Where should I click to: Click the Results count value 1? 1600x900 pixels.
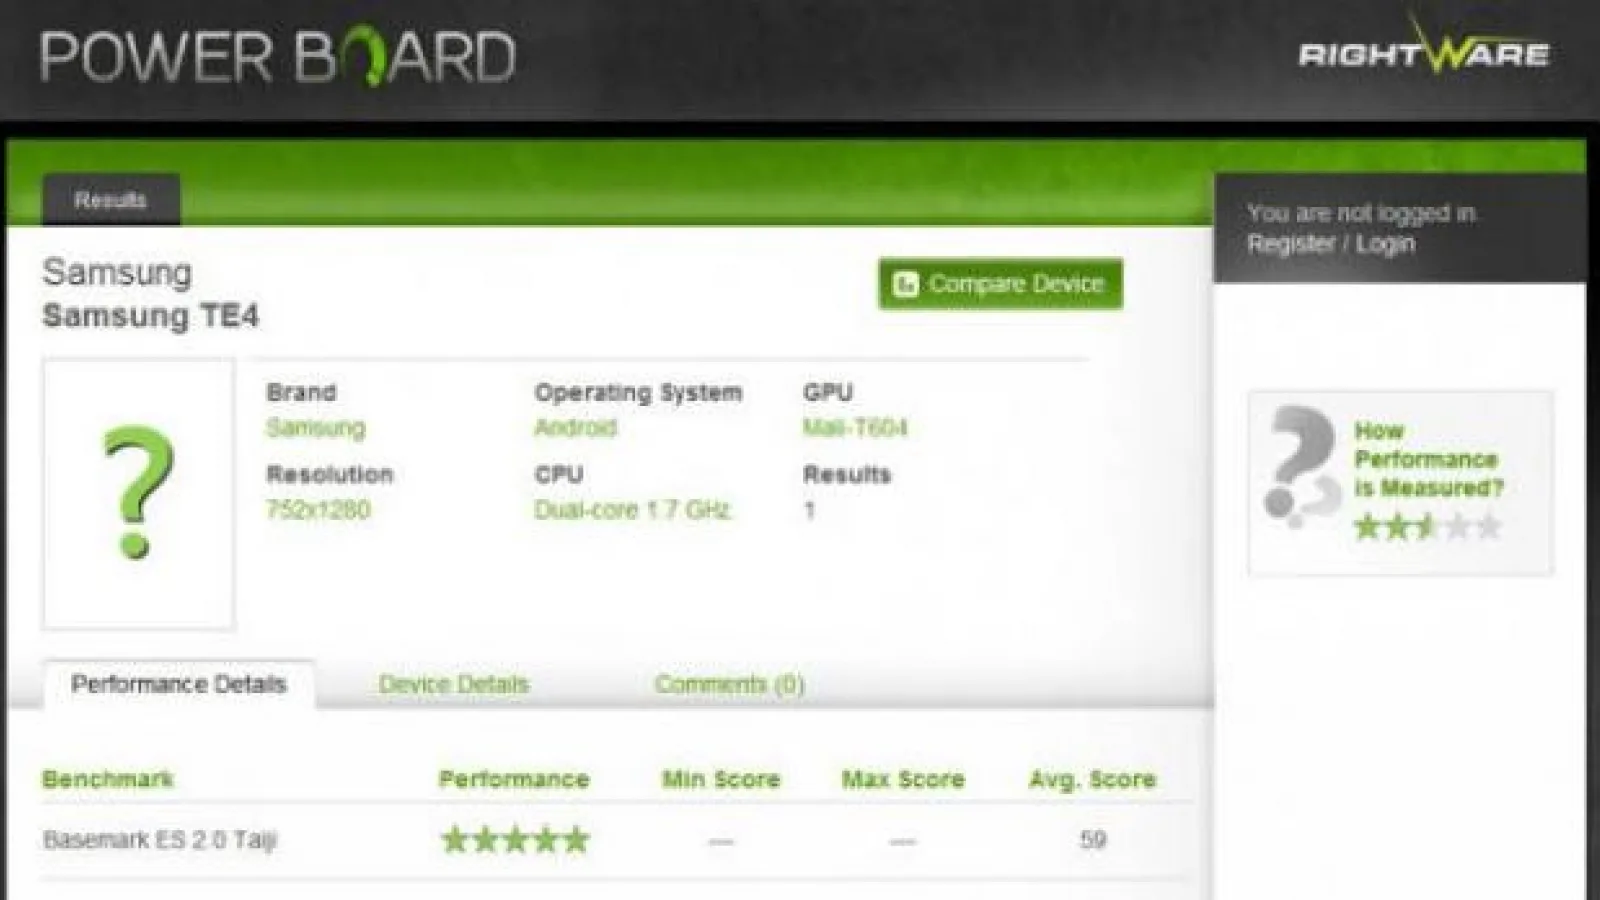[809, 510]
